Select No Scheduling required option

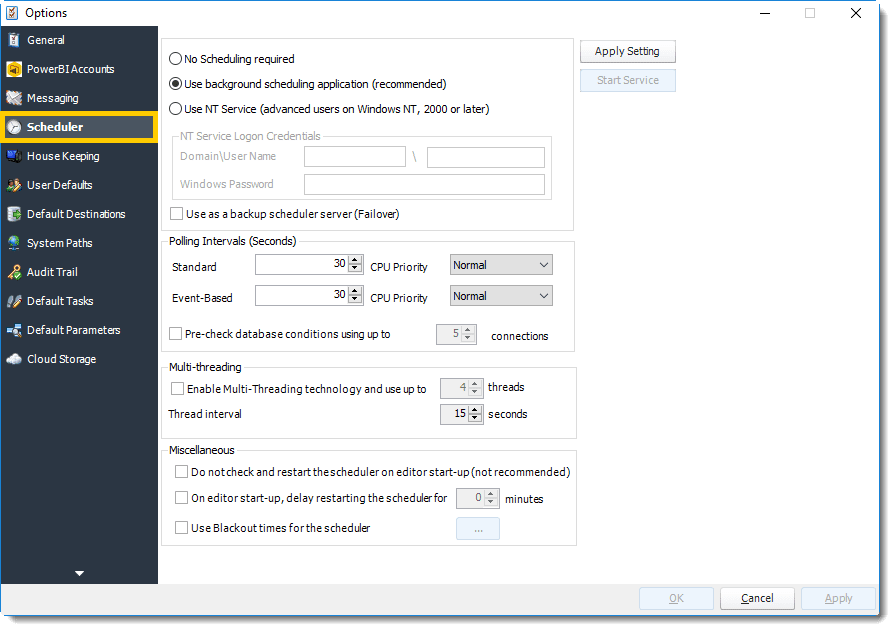176,59
